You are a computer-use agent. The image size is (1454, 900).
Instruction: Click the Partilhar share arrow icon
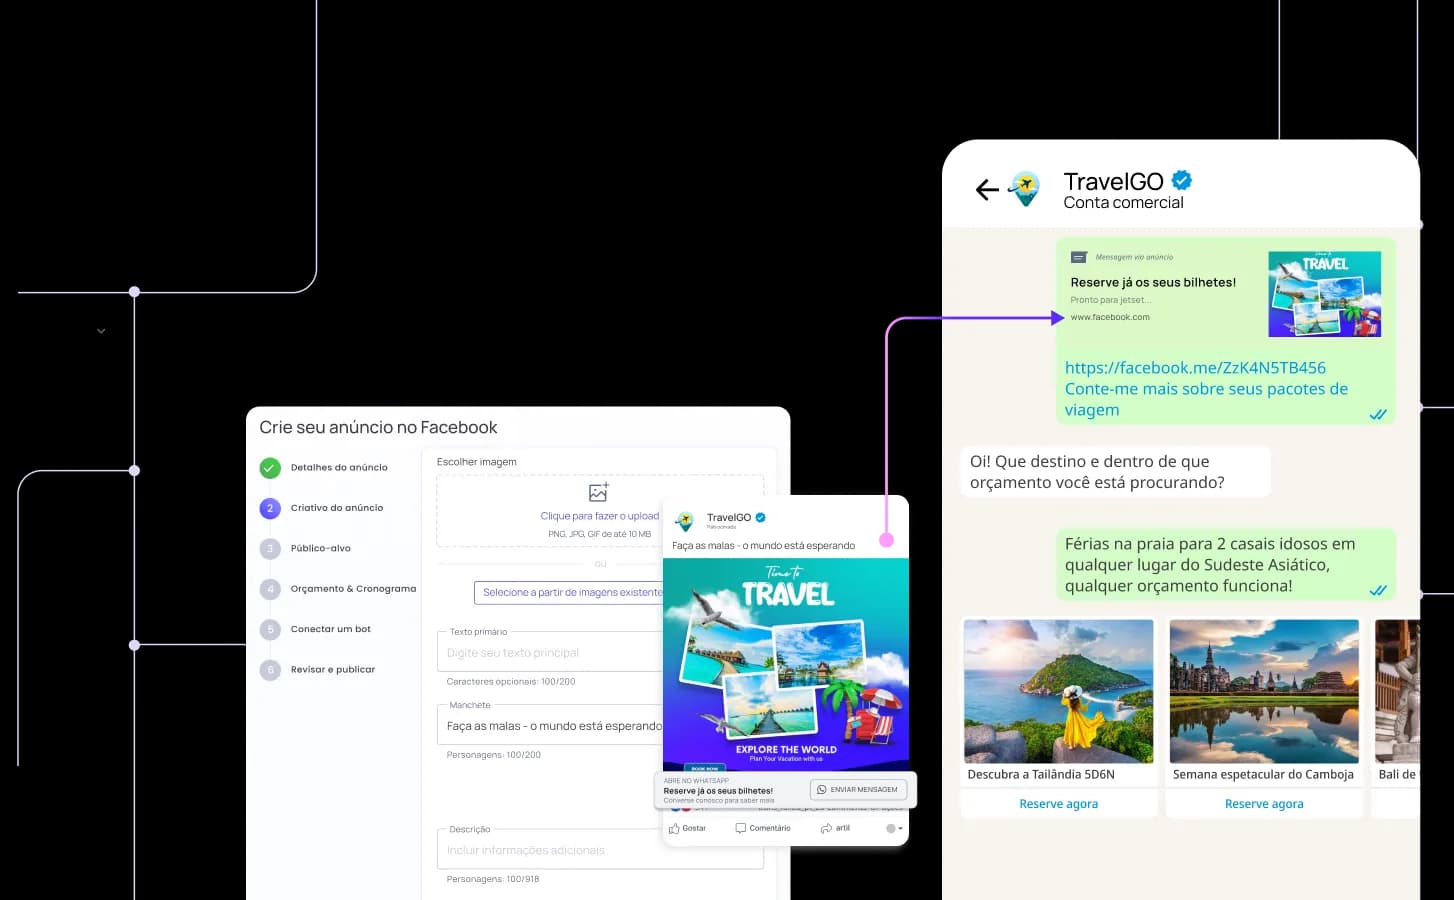[824, 827]
